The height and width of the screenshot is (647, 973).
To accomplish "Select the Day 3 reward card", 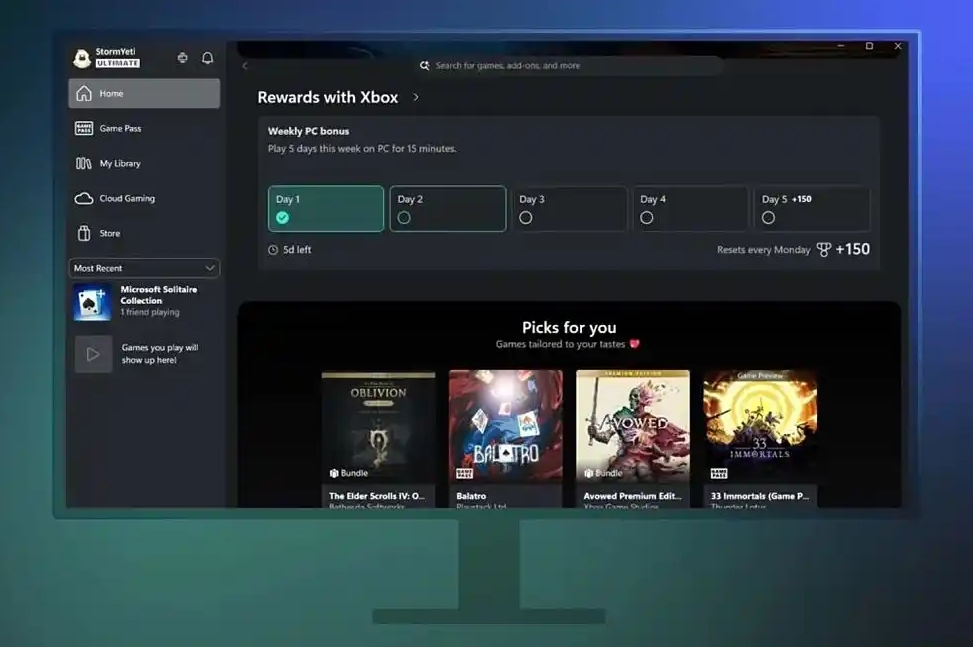I will pos(569,208).
